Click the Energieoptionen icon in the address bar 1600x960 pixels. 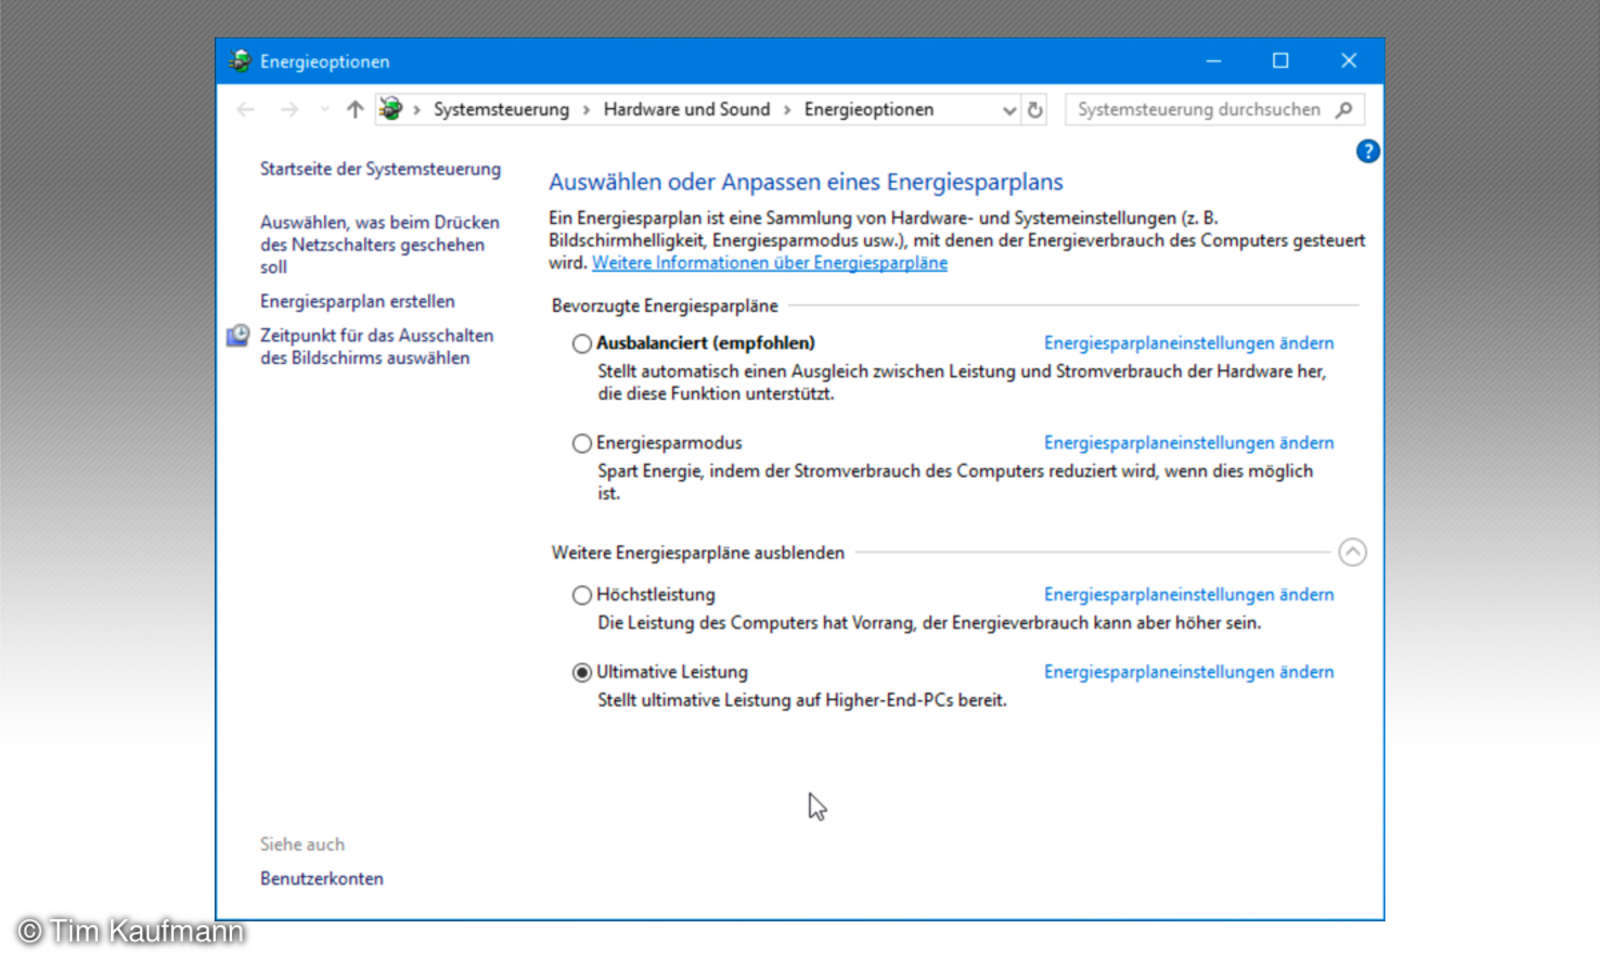pos(391,110)
